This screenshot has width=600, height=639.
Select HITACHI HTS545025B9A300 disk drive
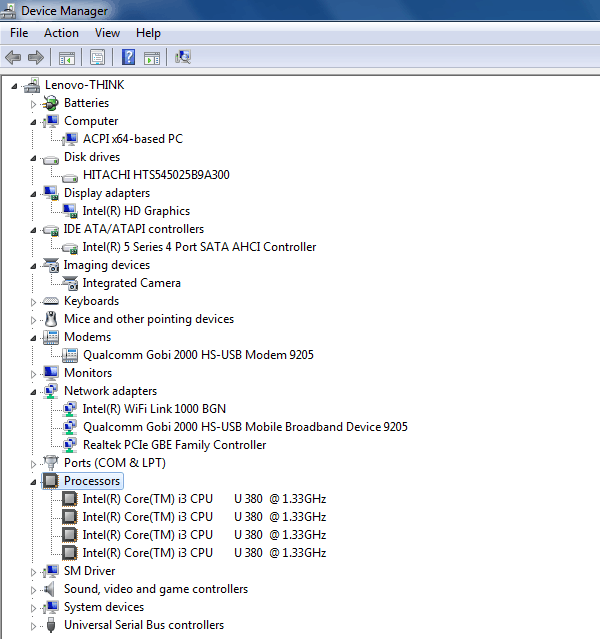[x=156, y=175]
